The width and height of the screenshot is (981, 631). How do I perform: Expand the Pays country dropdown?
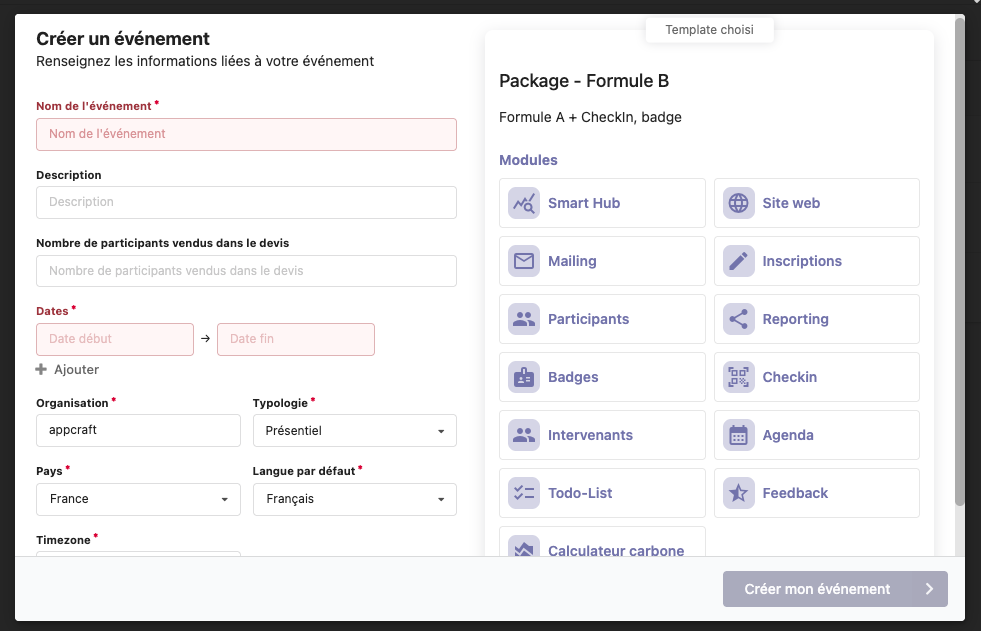tap(138, 499)
